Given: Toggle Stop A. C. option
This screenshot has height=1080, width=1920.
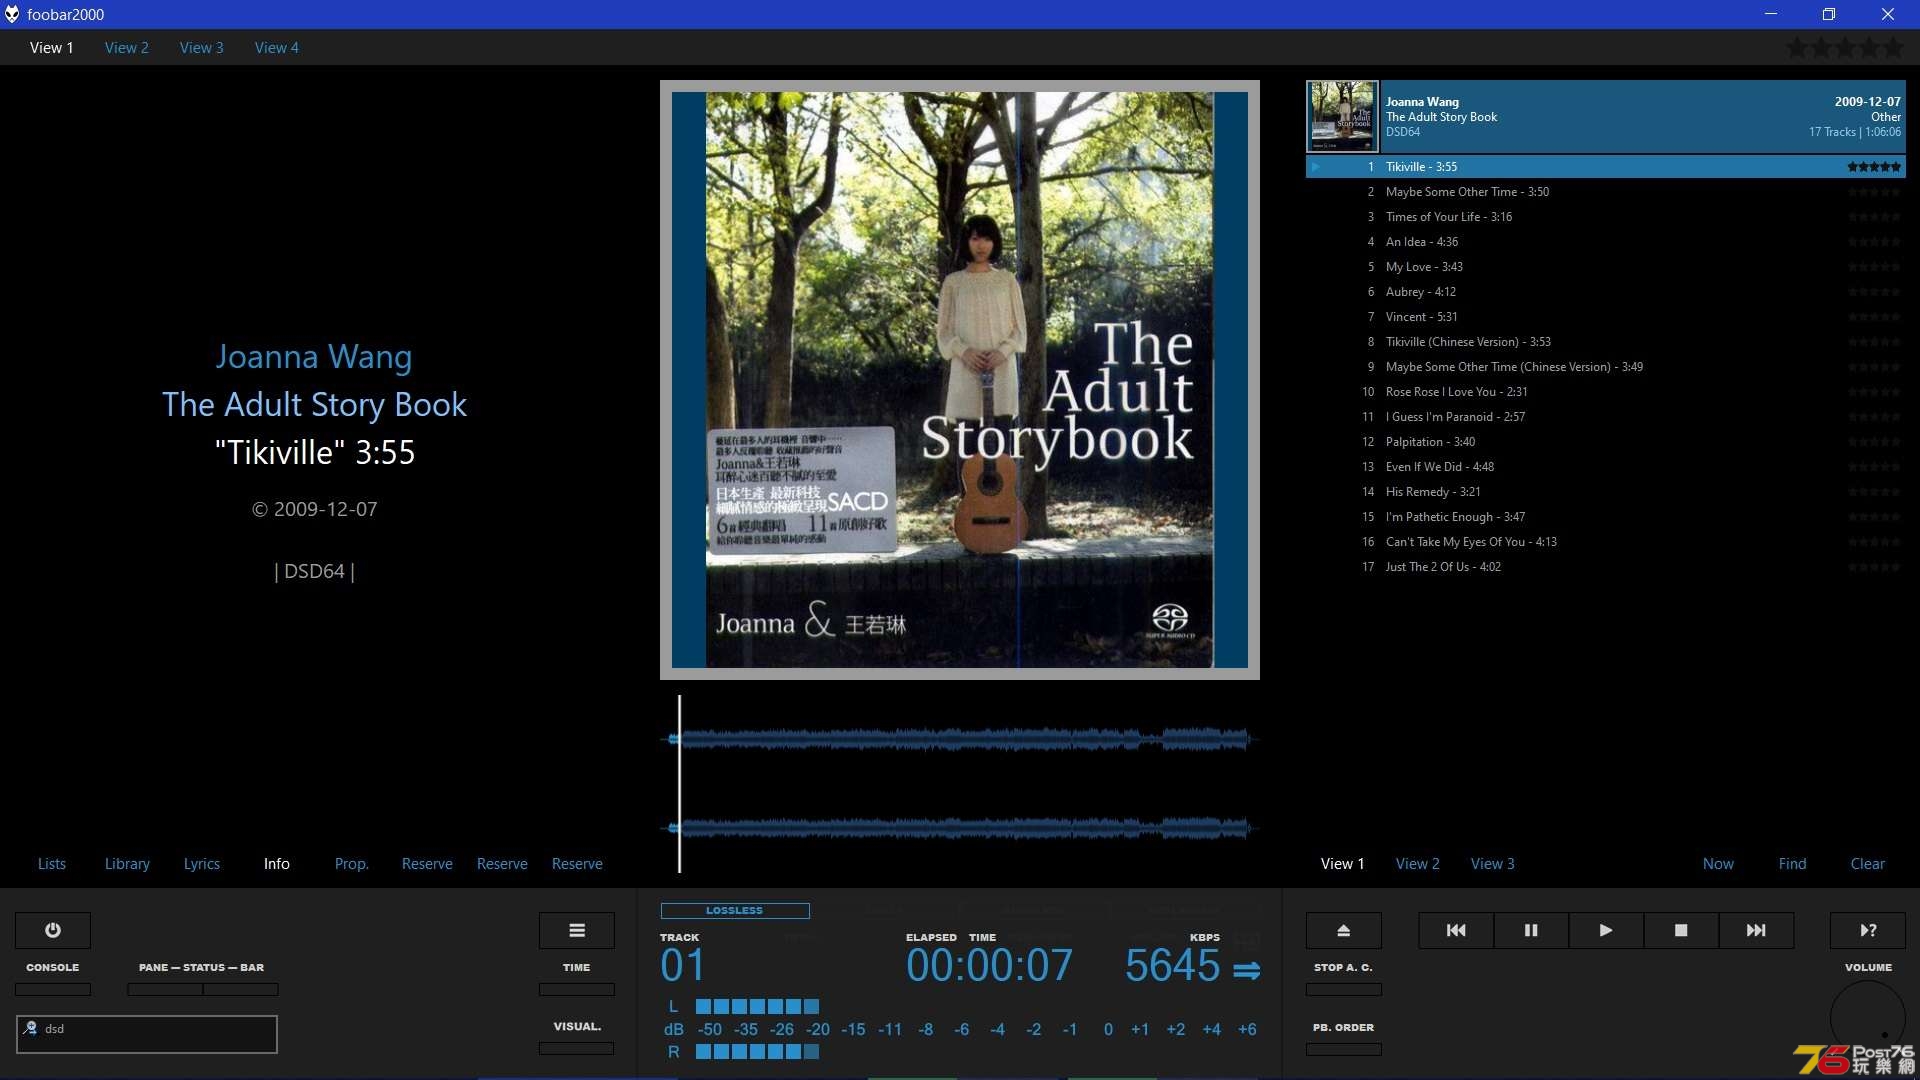Looking at the screenshot, I should point(1344,989).
